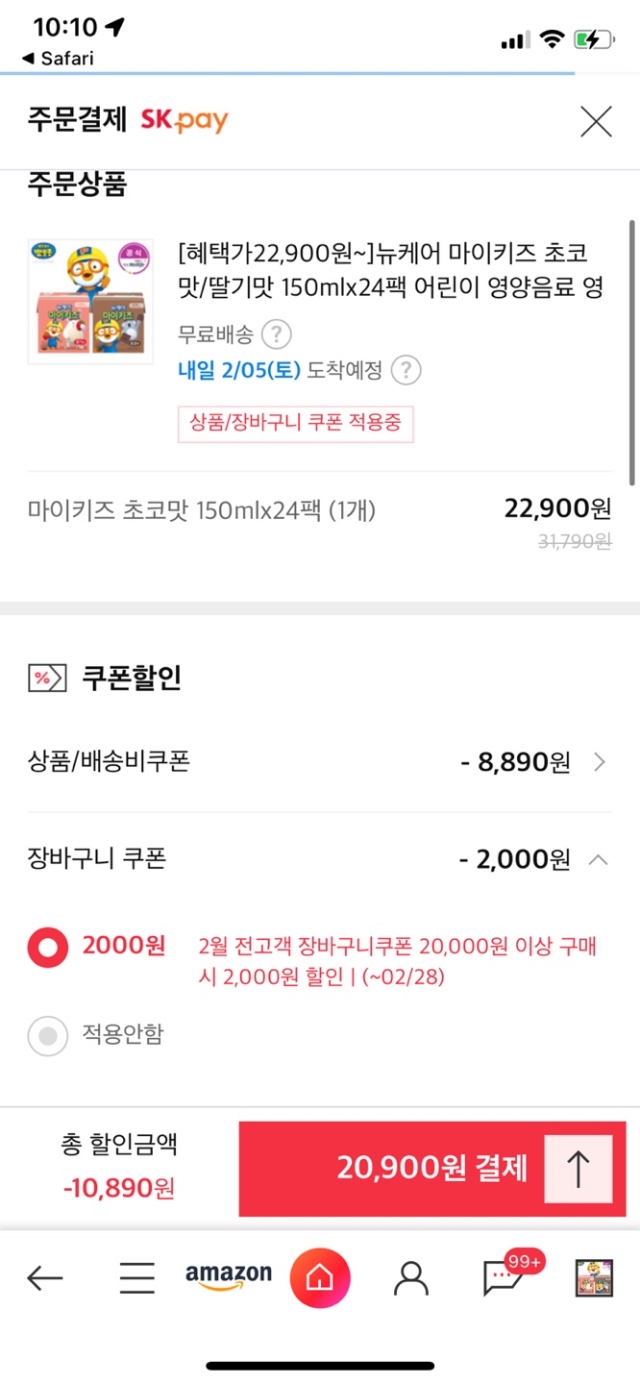
Task: Collapse the 장바구니 쿠폰 section
Action: 598,859
